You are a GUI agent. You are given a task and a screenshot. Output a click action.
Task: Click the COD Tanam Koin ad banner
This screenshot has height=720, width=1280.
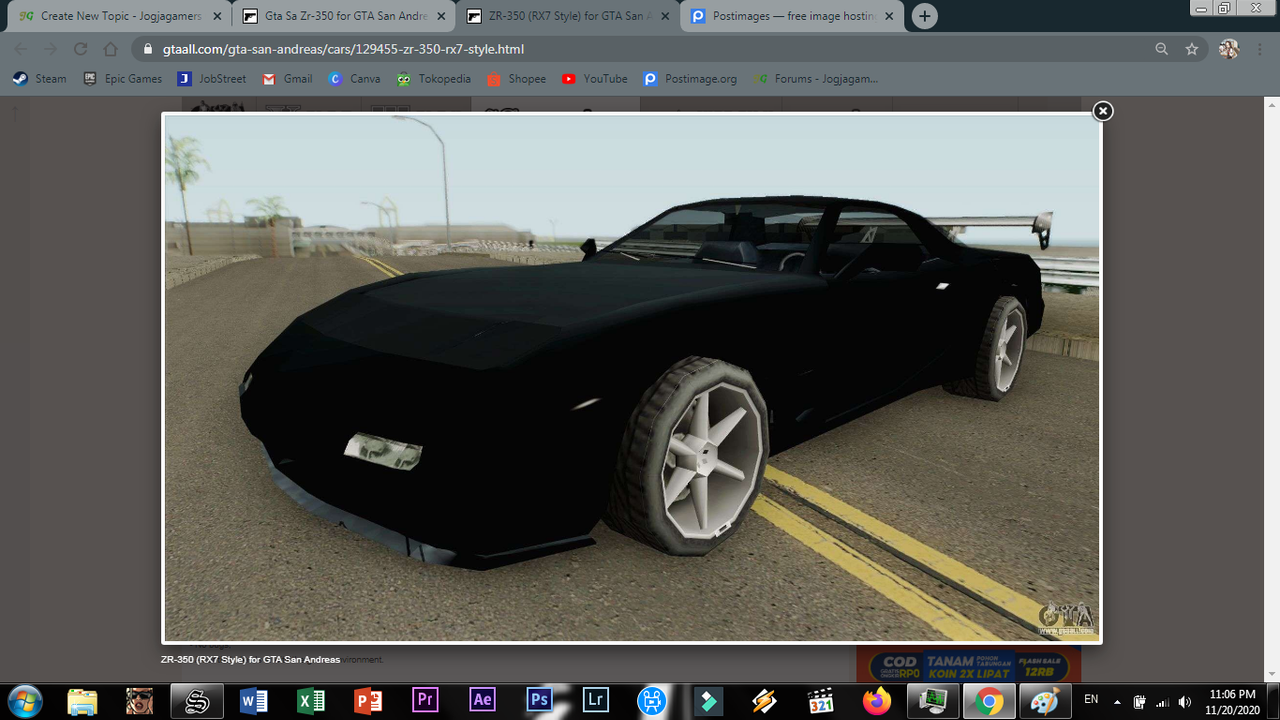[x=968, y=666]
